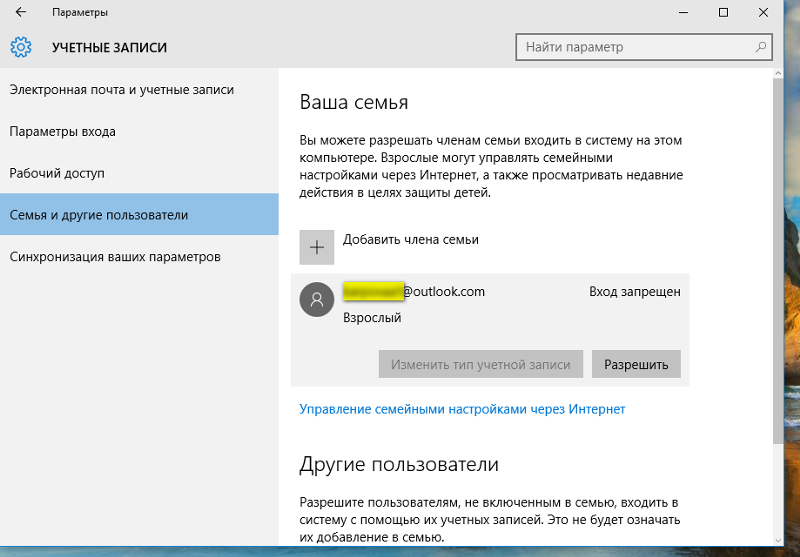This screenshot has height=557, width=800.
Task: Click "Добавить члена семьи" label
Action: click(x=411, y=240)
